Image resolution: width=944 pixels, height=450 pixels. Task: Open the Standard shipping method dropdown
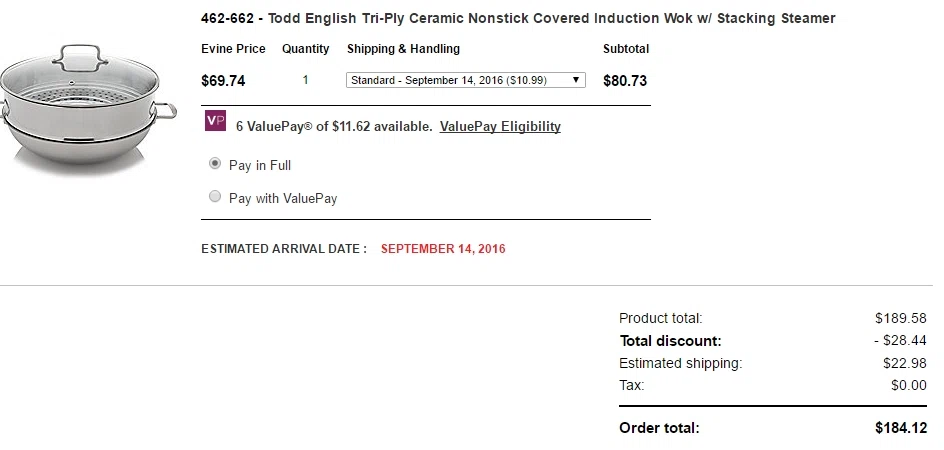[x=465, y=80]
